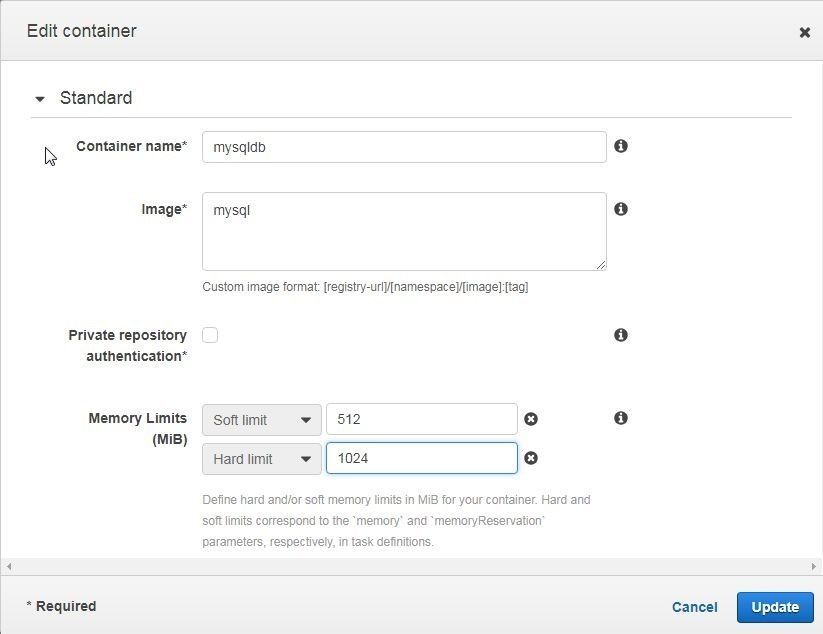Image resolution: width=823 pixels, height=634 pixels.
Task: Click the soft limit value field 512
Action: [421, 419]
